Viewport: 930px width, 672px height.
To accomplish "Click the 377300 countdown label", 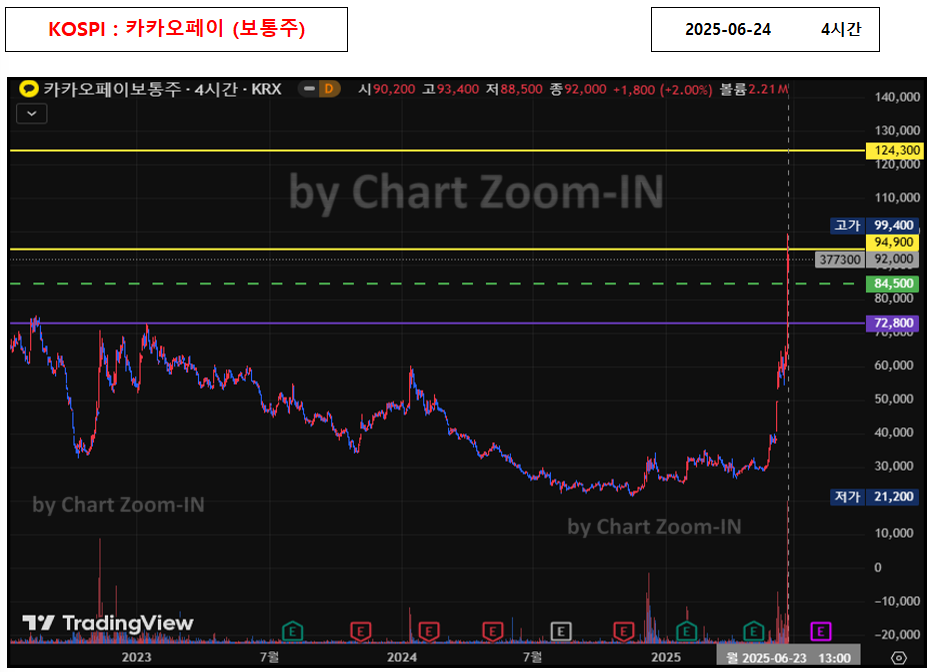I will click(840, 259).
